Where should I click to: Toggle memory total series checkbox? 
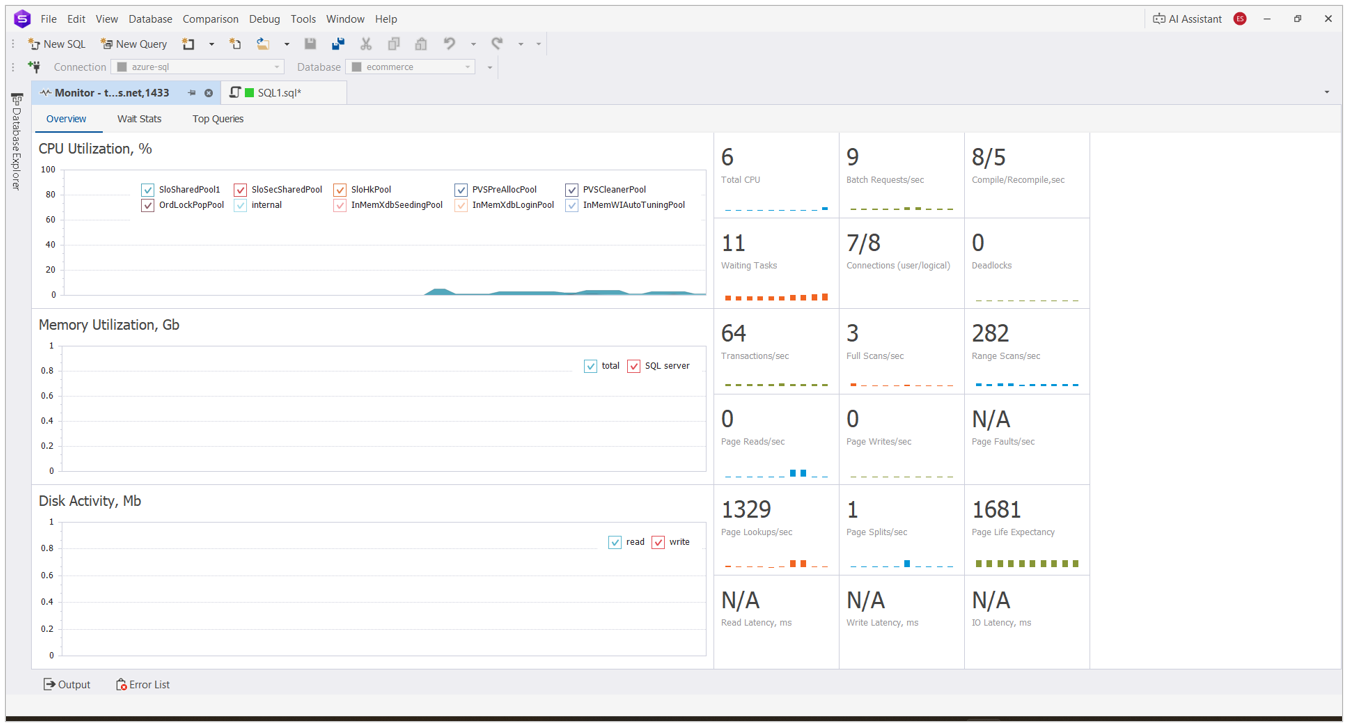click(x=591, y=366)
